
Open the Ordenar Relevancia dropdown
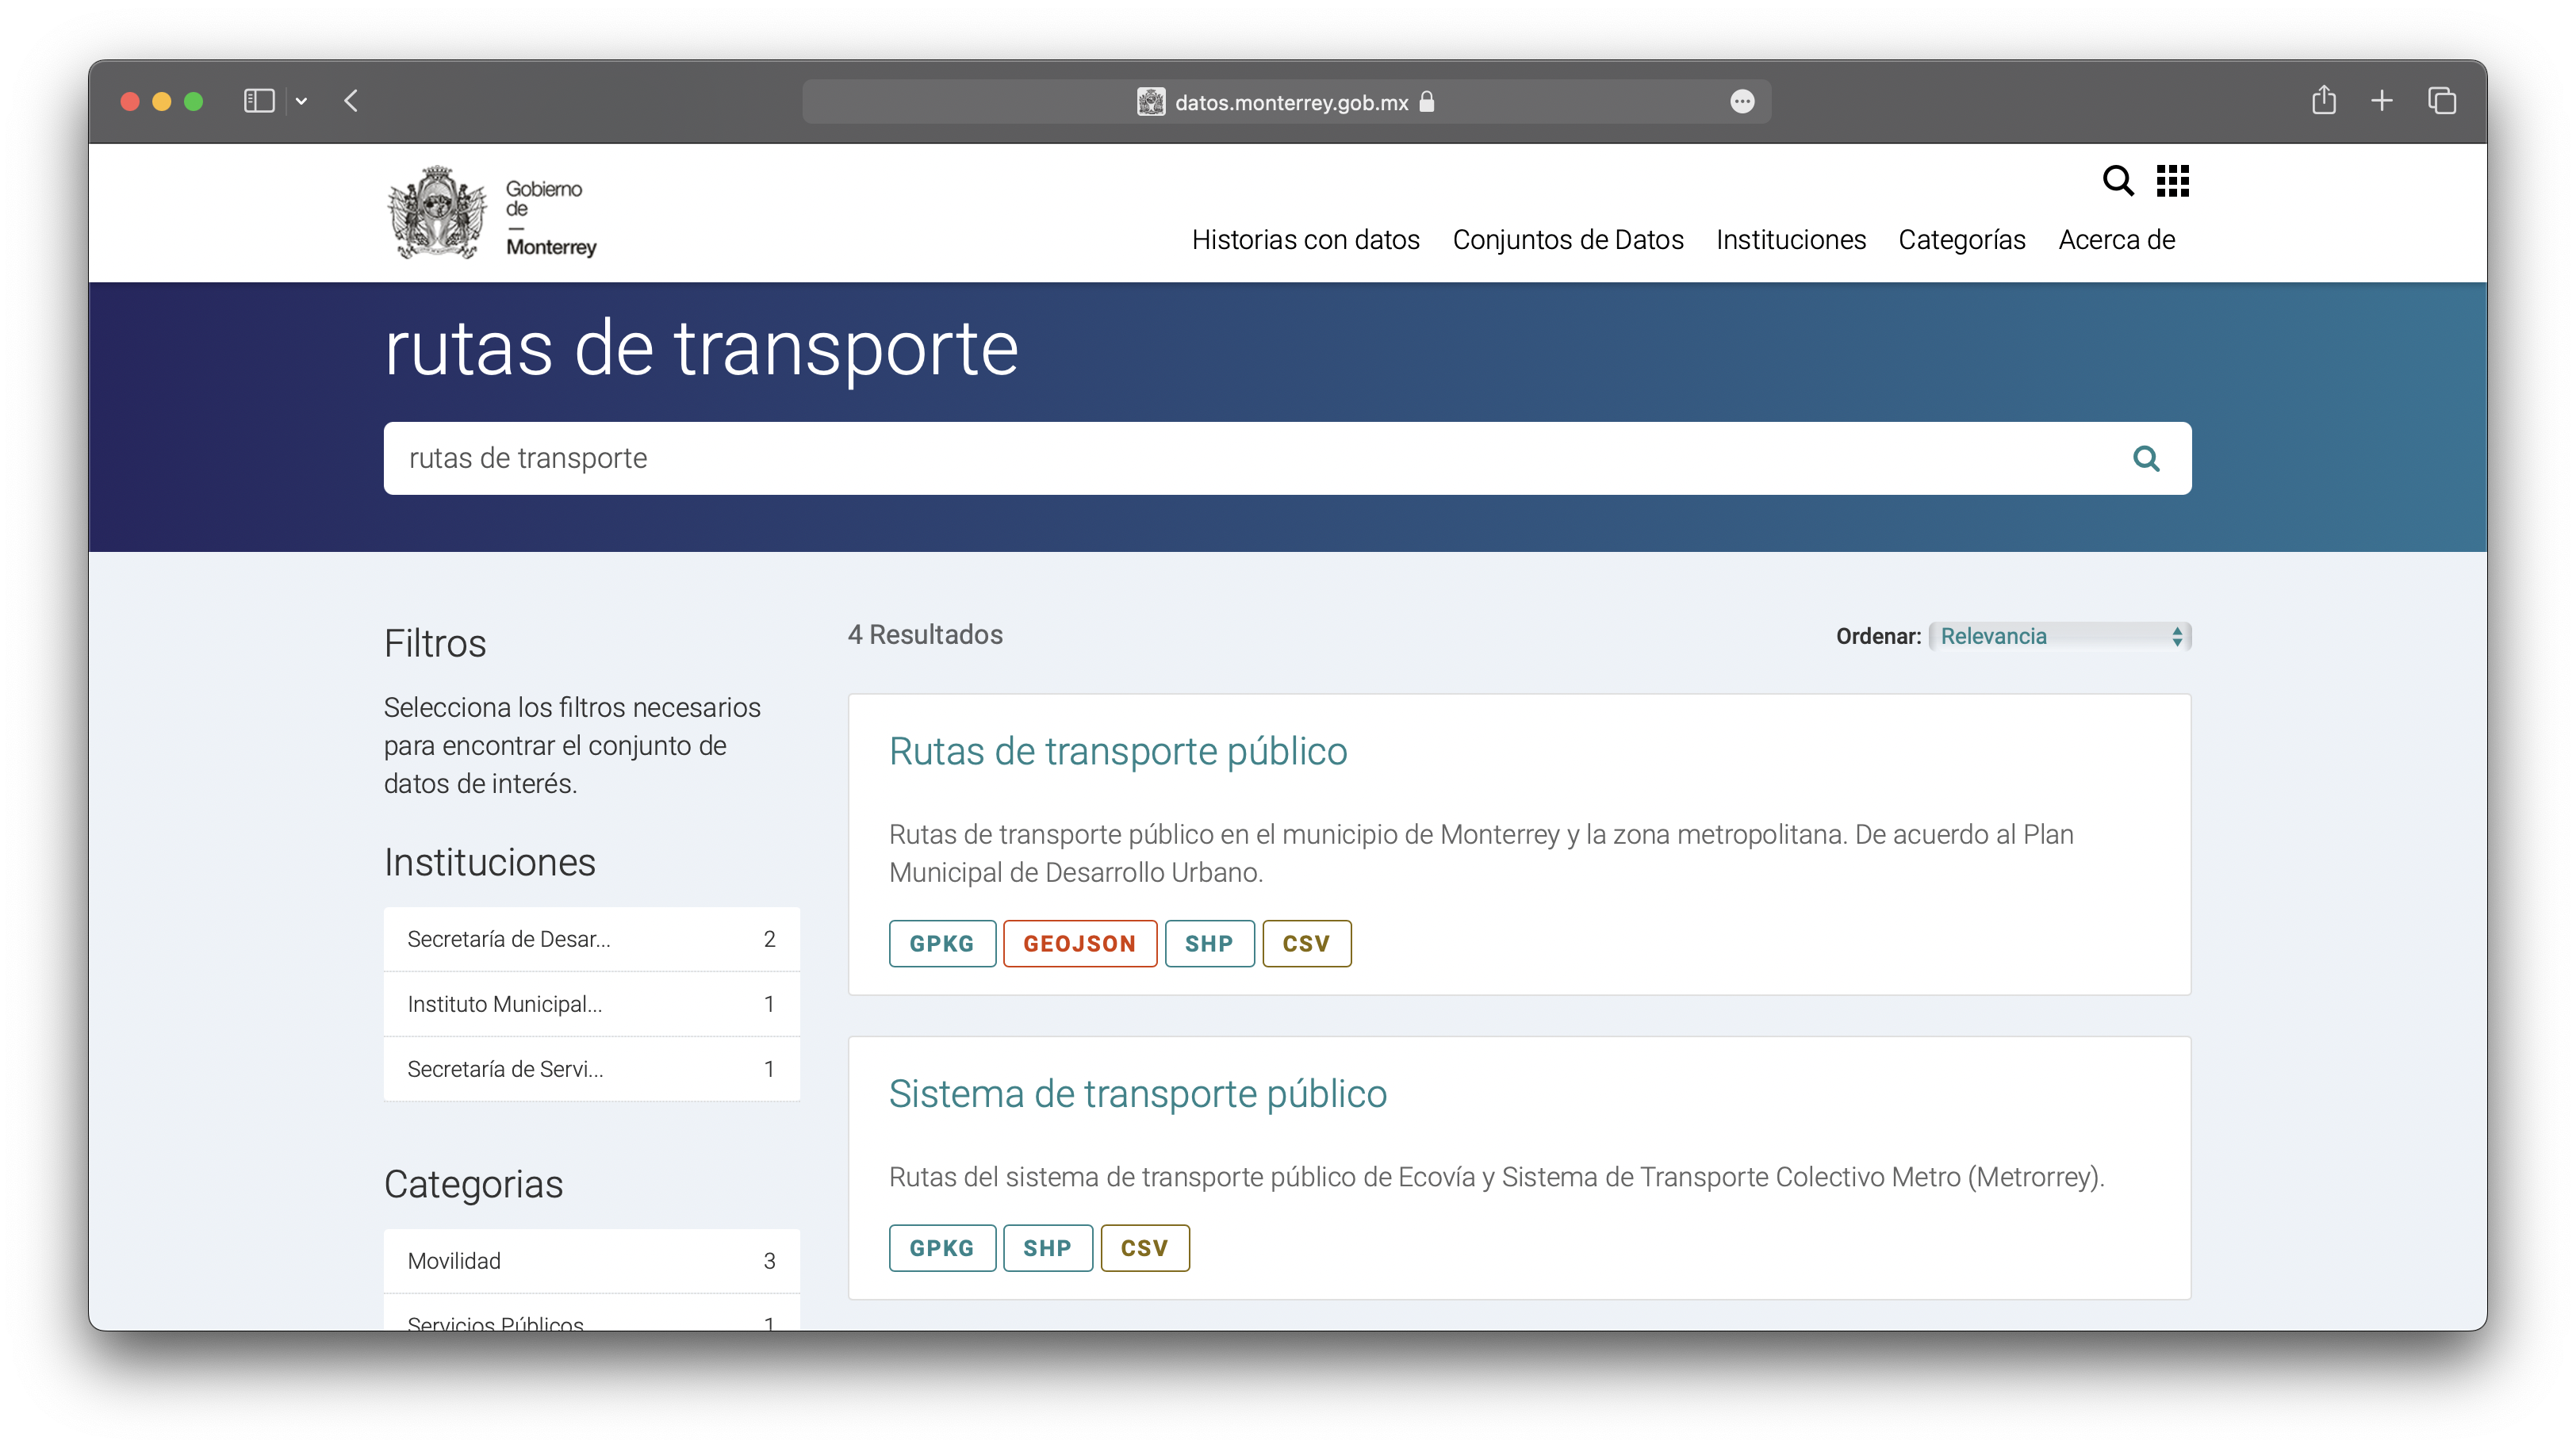click(x=2060, y=636)
